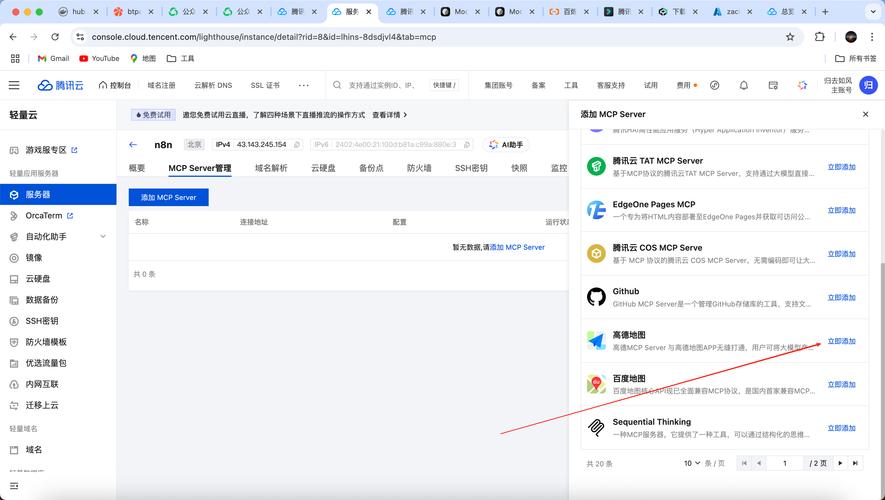The height and width of the screenshot is (500, 885).
Task: Click the Sequential Thinking icon
Action: [596, 428]
